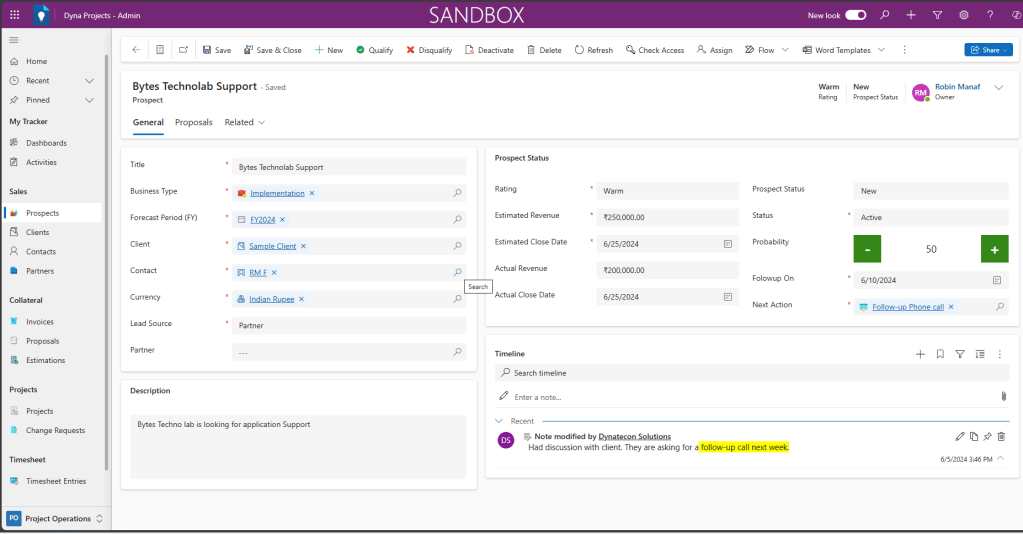
Task: Open the Flow dropdown chevron
Action: (785, 50)
